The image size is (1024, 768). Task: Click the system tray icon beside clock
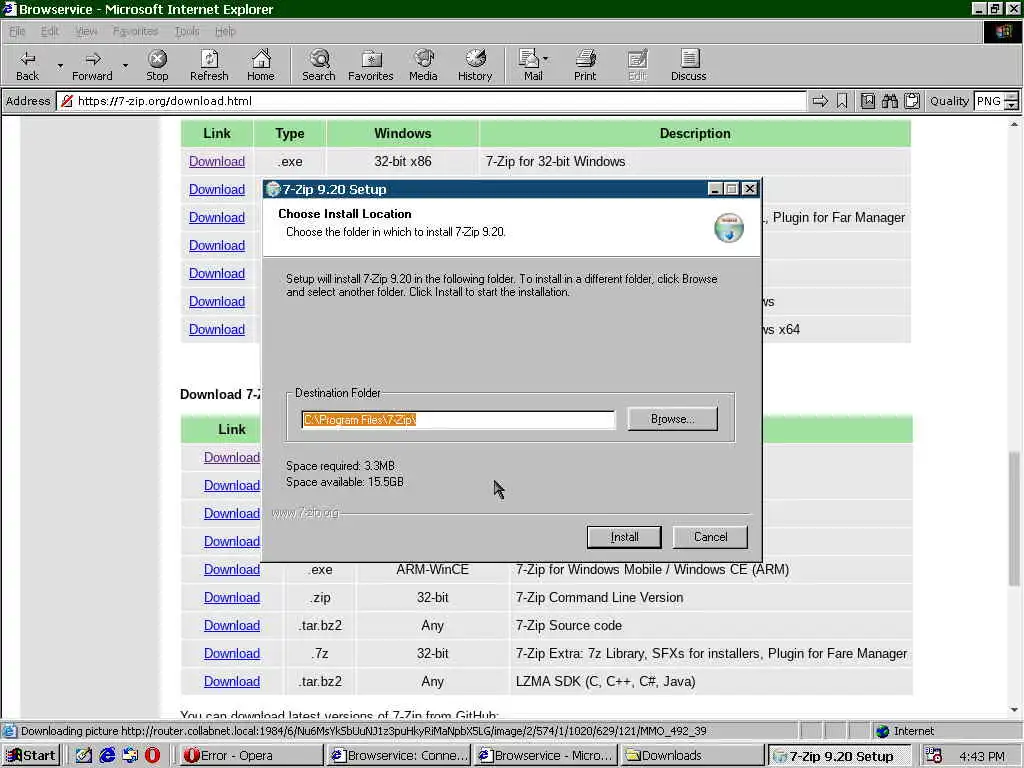coord(934,756)
